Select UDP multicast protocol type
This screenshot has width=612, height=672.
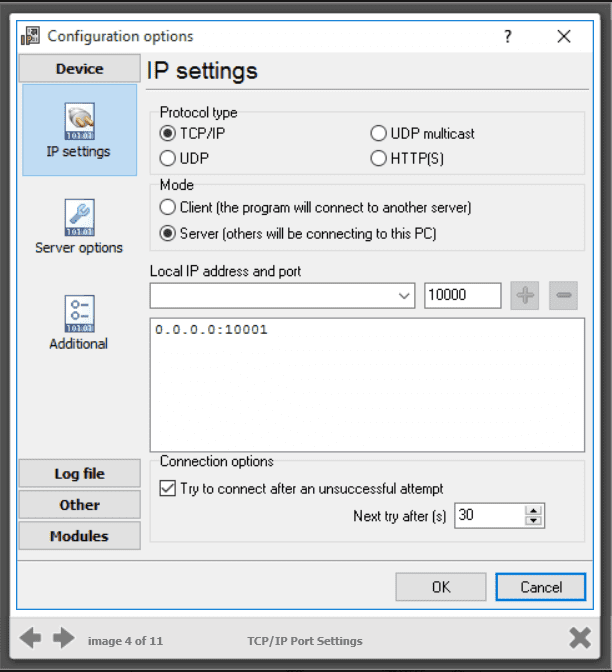point(378,133)
